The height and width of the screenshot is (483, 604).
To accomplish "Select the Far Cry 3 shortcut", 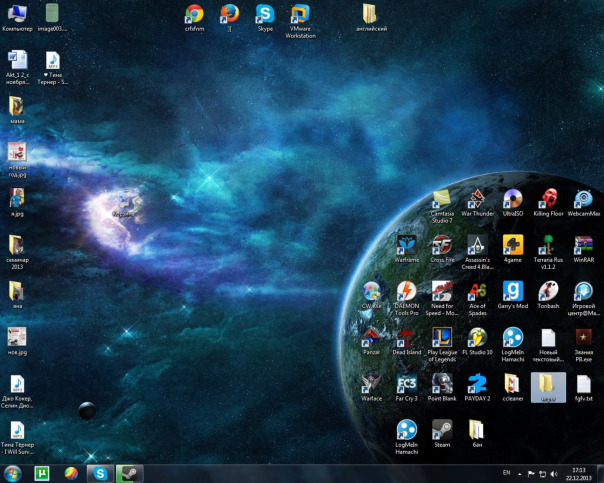I will point(406,384).
